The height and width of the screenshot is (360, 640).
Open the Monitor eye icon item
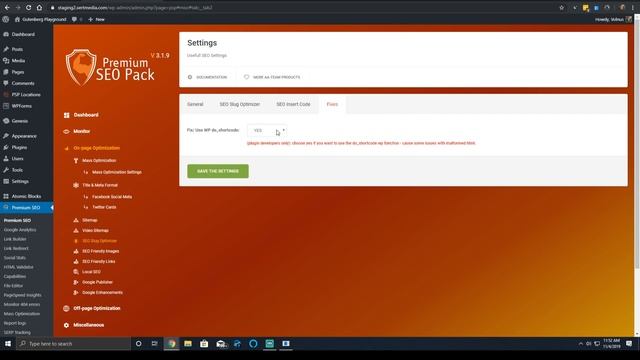(67, 131)
